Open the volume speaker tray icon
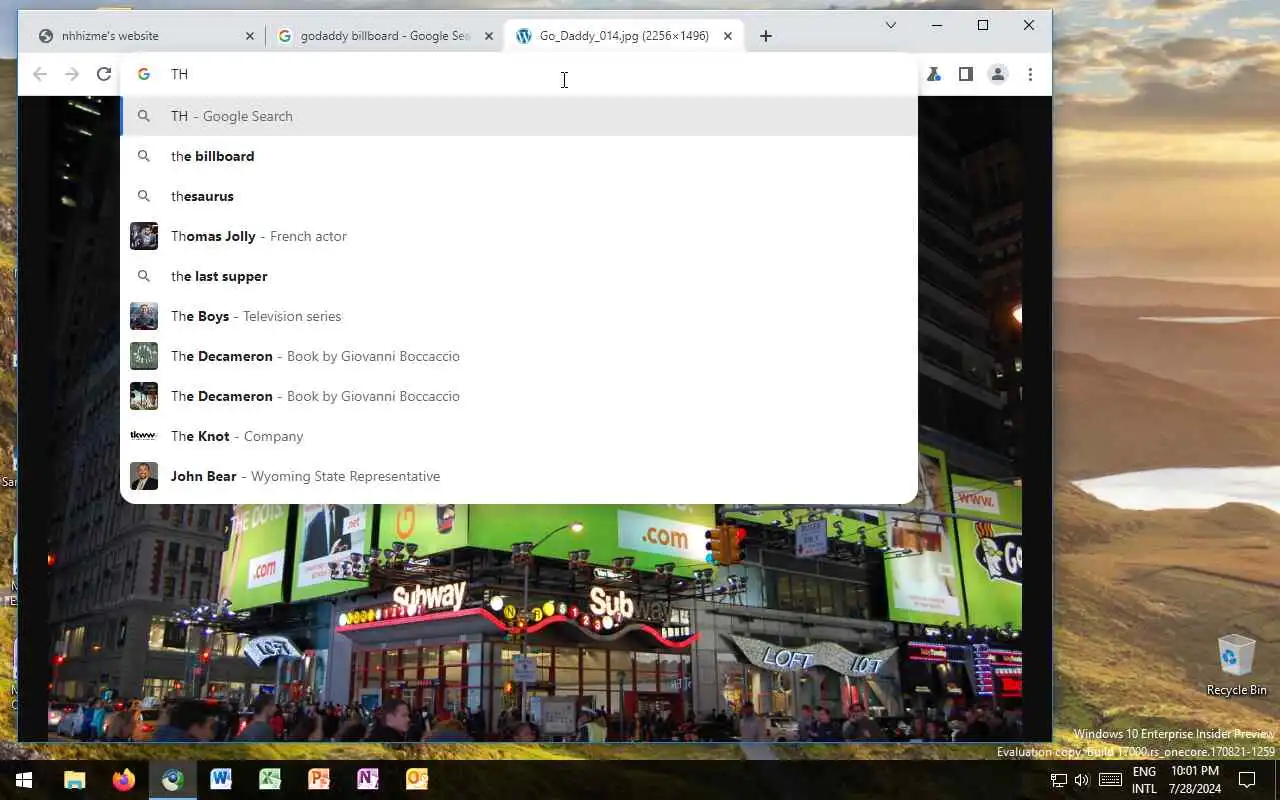The image size is (1280, 800). (x=1083, y=780)
